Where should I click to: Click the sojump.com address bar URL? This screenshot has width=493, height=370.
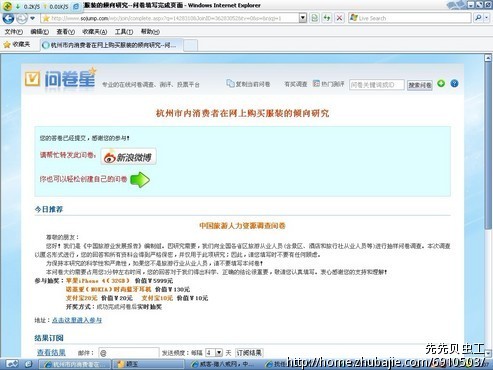click(170, 18)
